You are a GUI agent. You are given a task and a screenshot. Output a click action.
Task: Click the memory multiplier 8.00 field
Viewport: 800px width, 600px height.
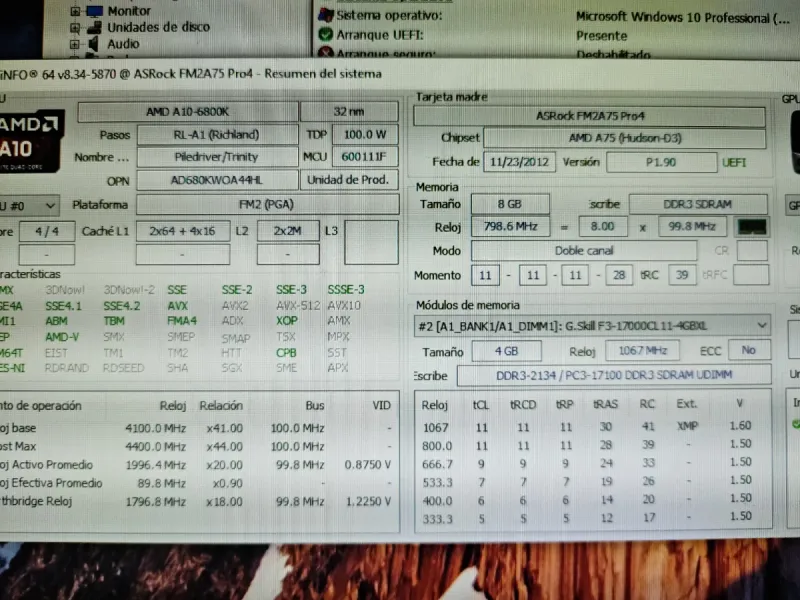603,227
